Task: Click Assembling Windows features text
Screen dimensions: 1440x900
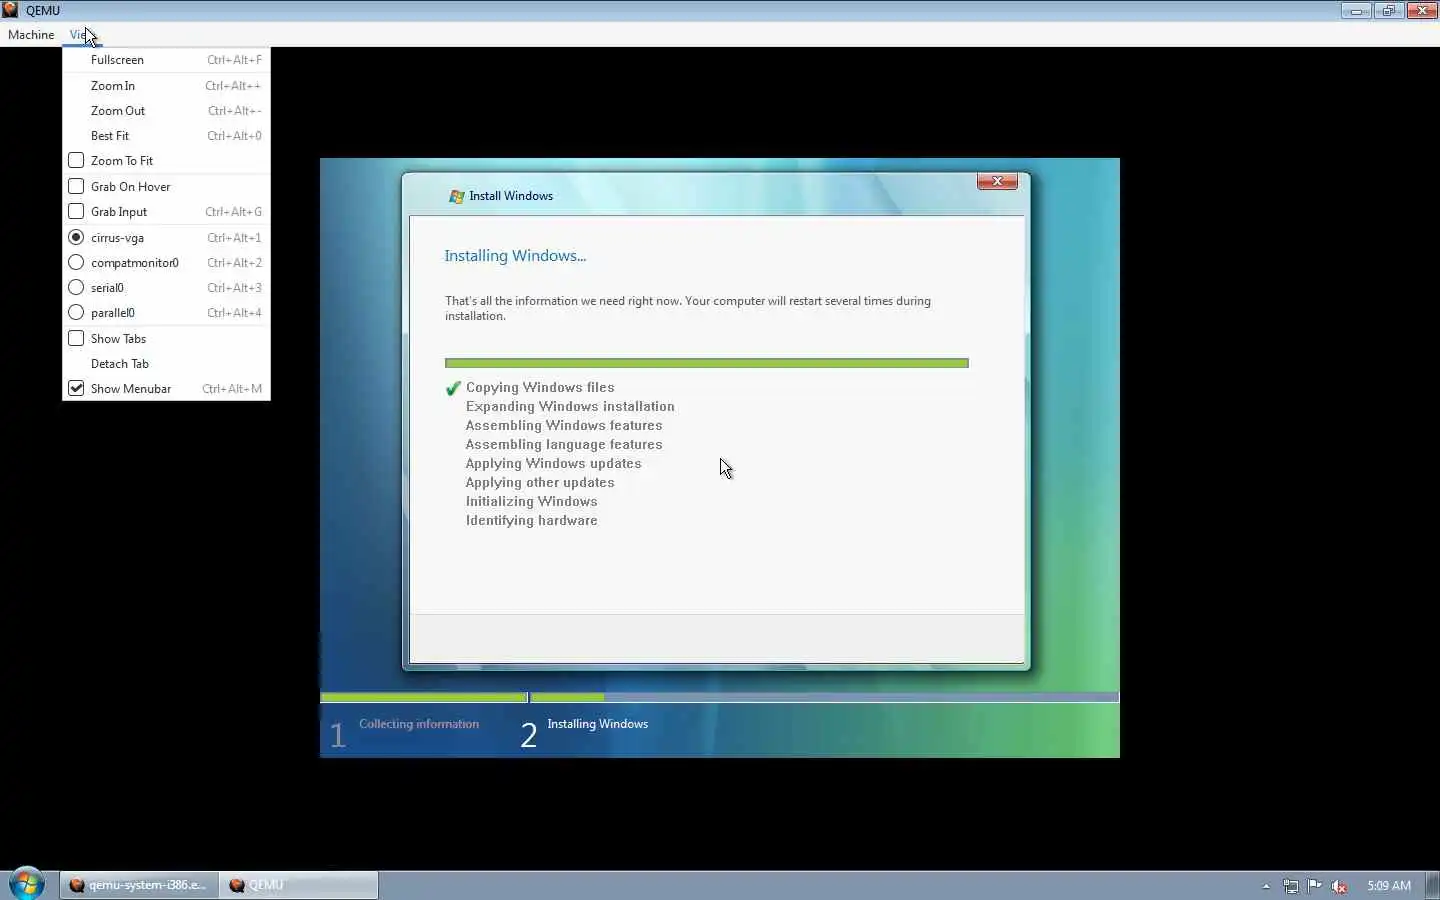Action: tap(564, 426)
